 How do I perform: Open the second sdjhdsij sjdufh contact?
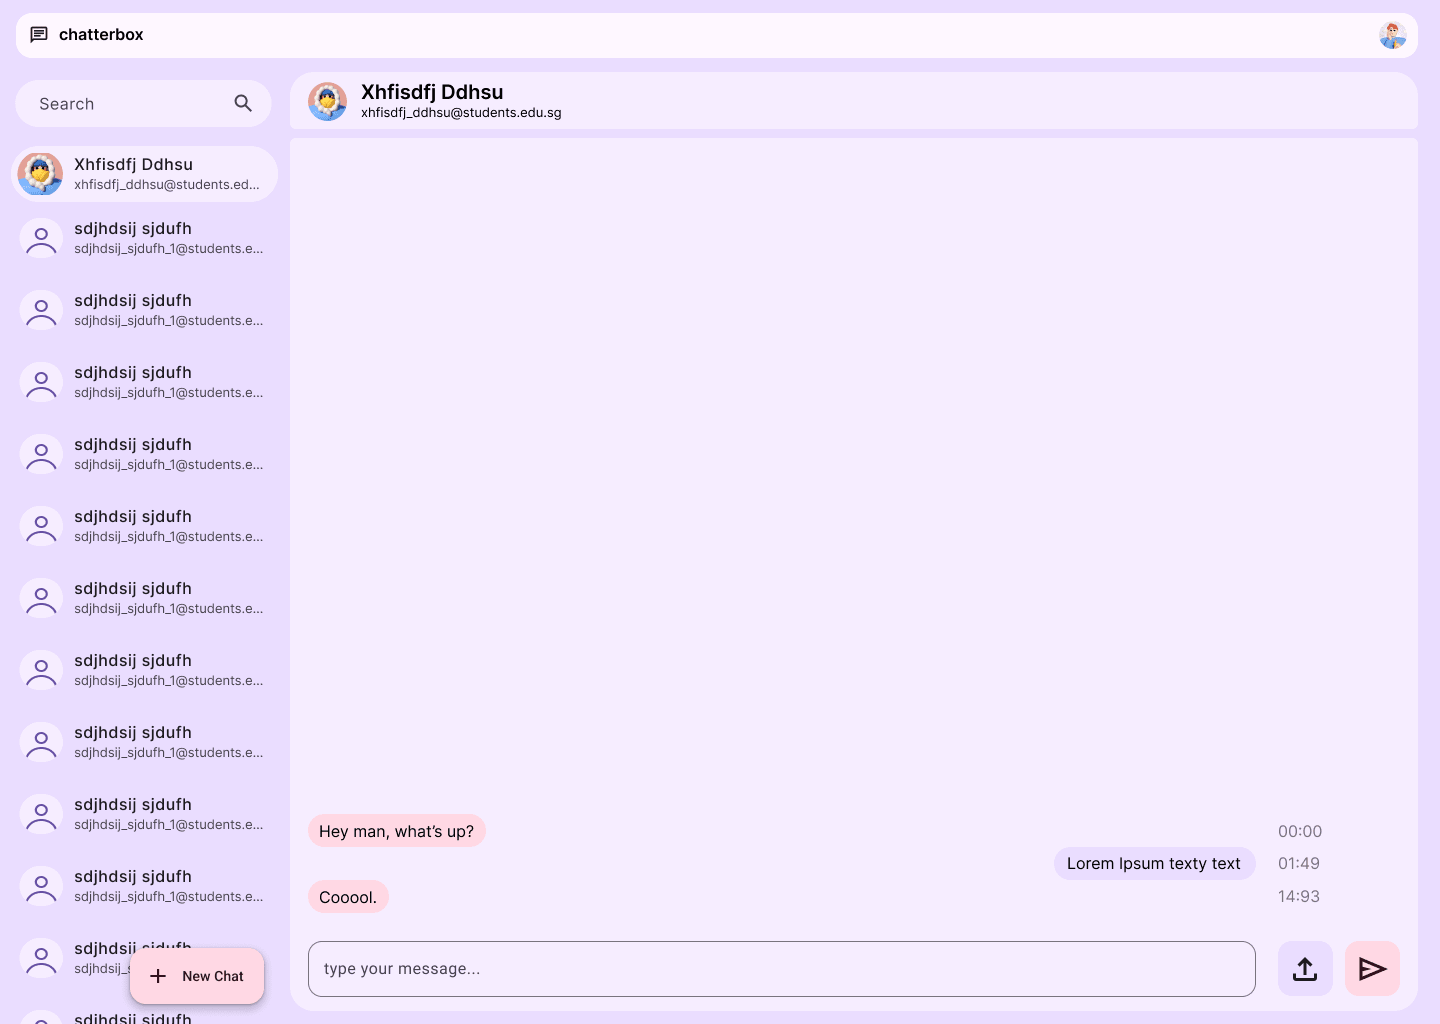pyautogui.click(x=144, y=310)
